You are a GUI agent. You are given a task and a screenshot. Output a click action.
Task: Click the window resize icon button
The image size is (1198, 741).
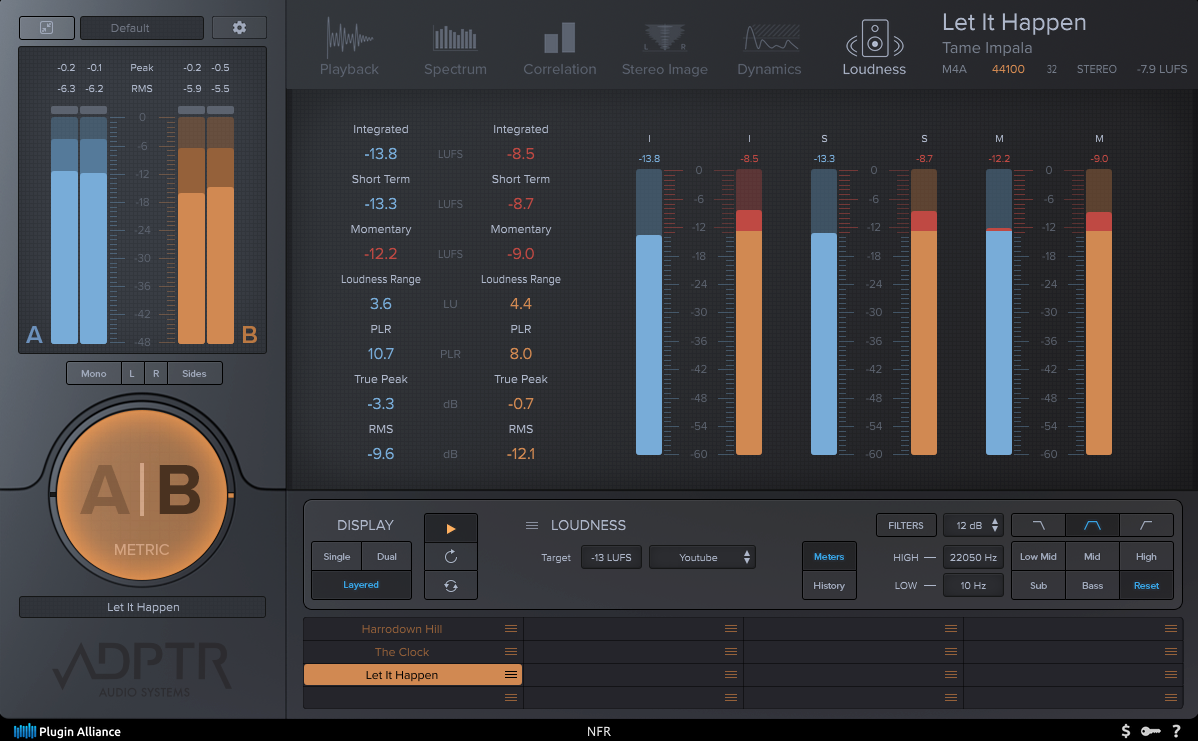point(47,28)
